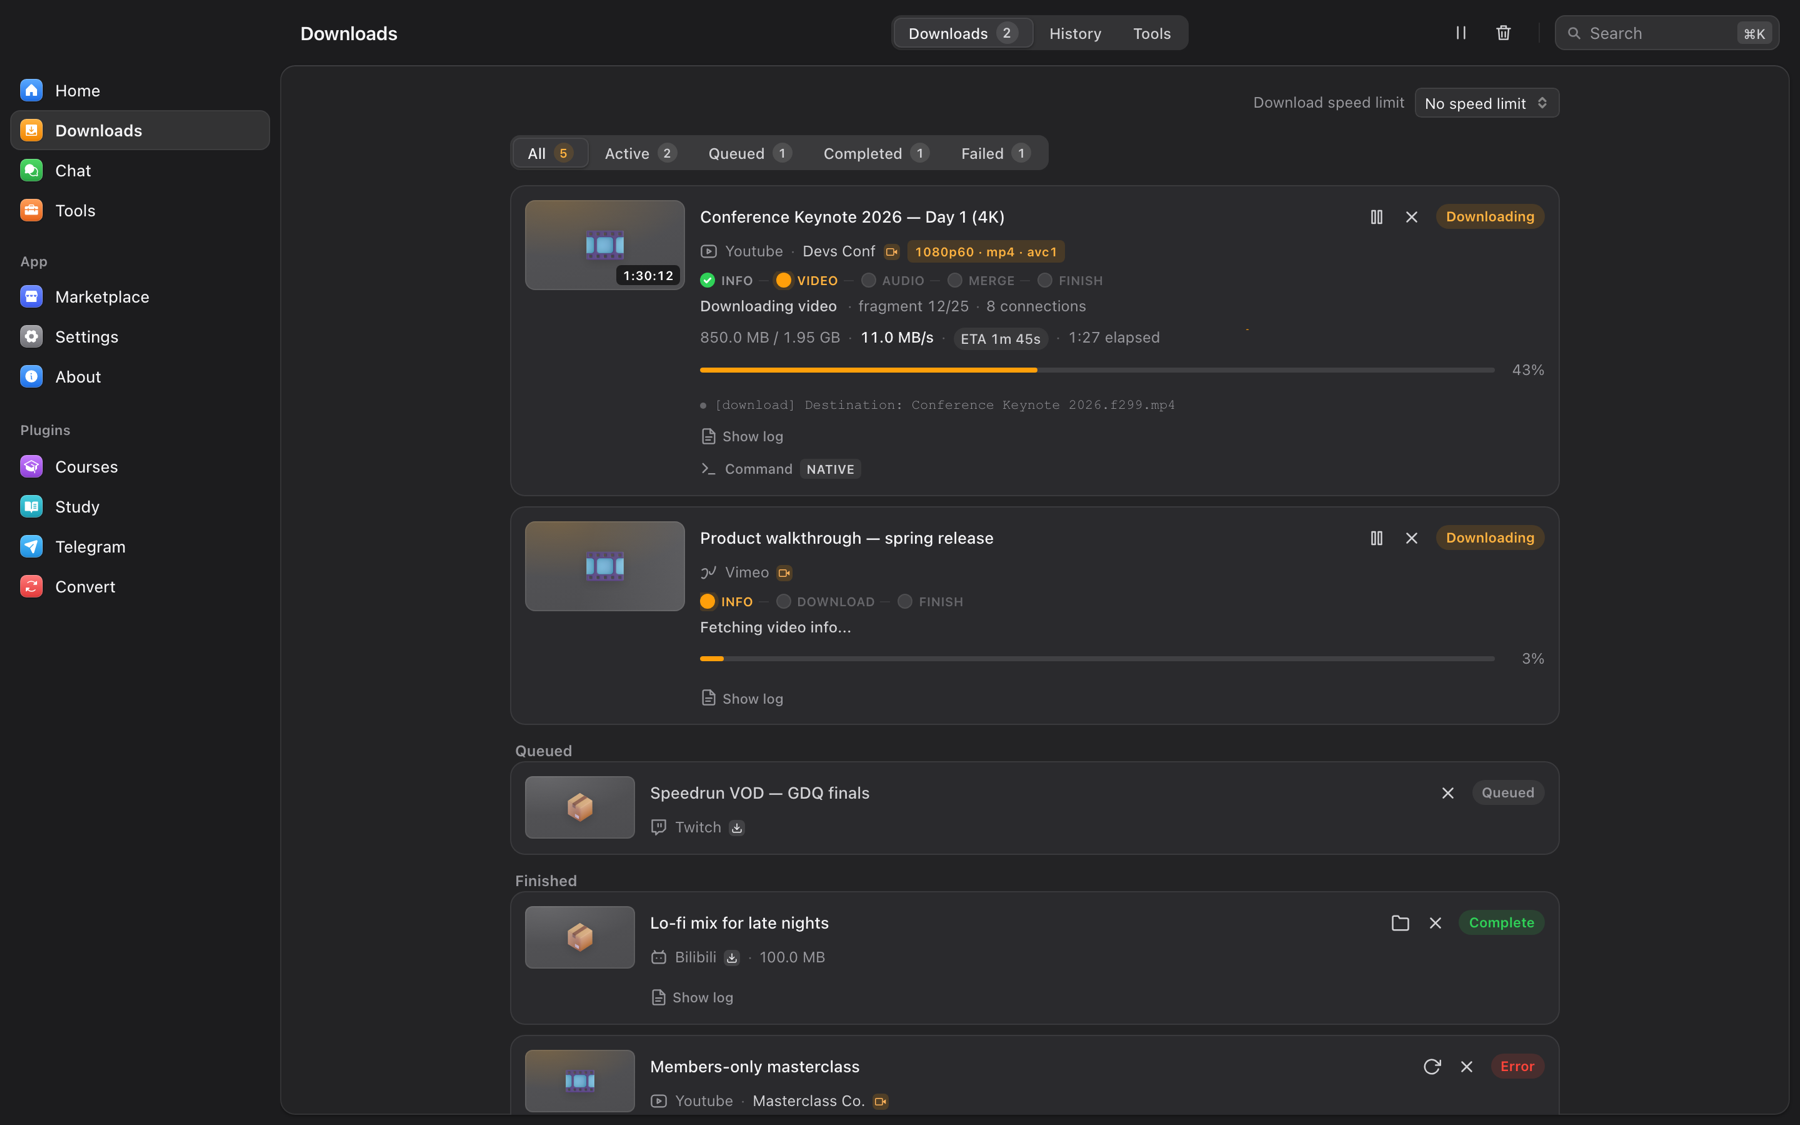
Task: Cancel the Product walkthrough download
Action: tap(1412, 538)
